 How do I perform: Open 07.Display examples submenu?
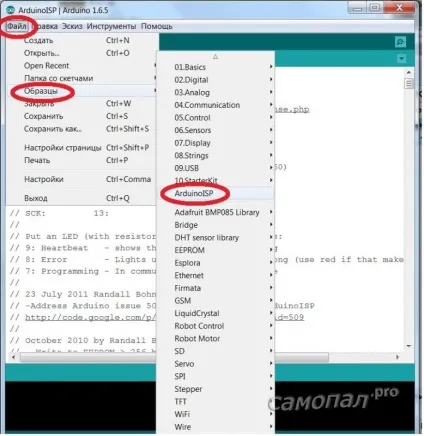[216, 143]
